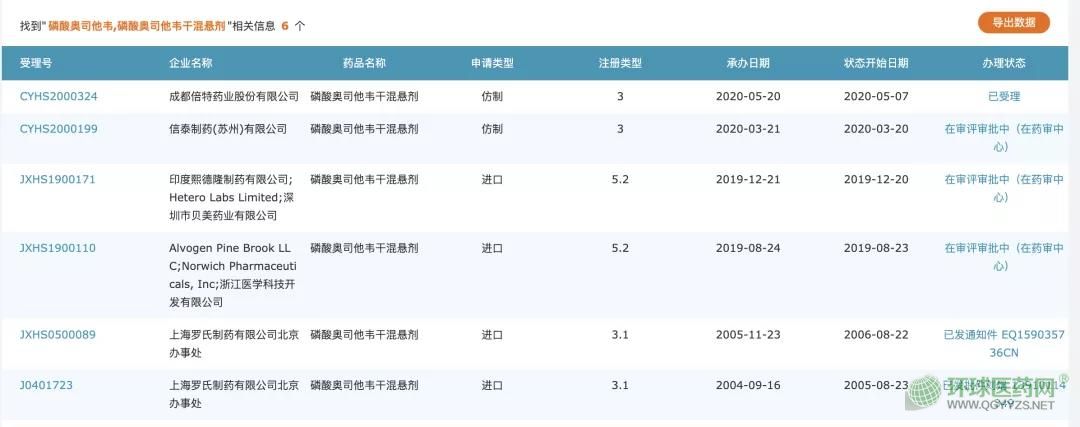The width and height of the screenshot is (1080, 427).
Task: Click the 申请类型 column header
Action: (492, 63)
